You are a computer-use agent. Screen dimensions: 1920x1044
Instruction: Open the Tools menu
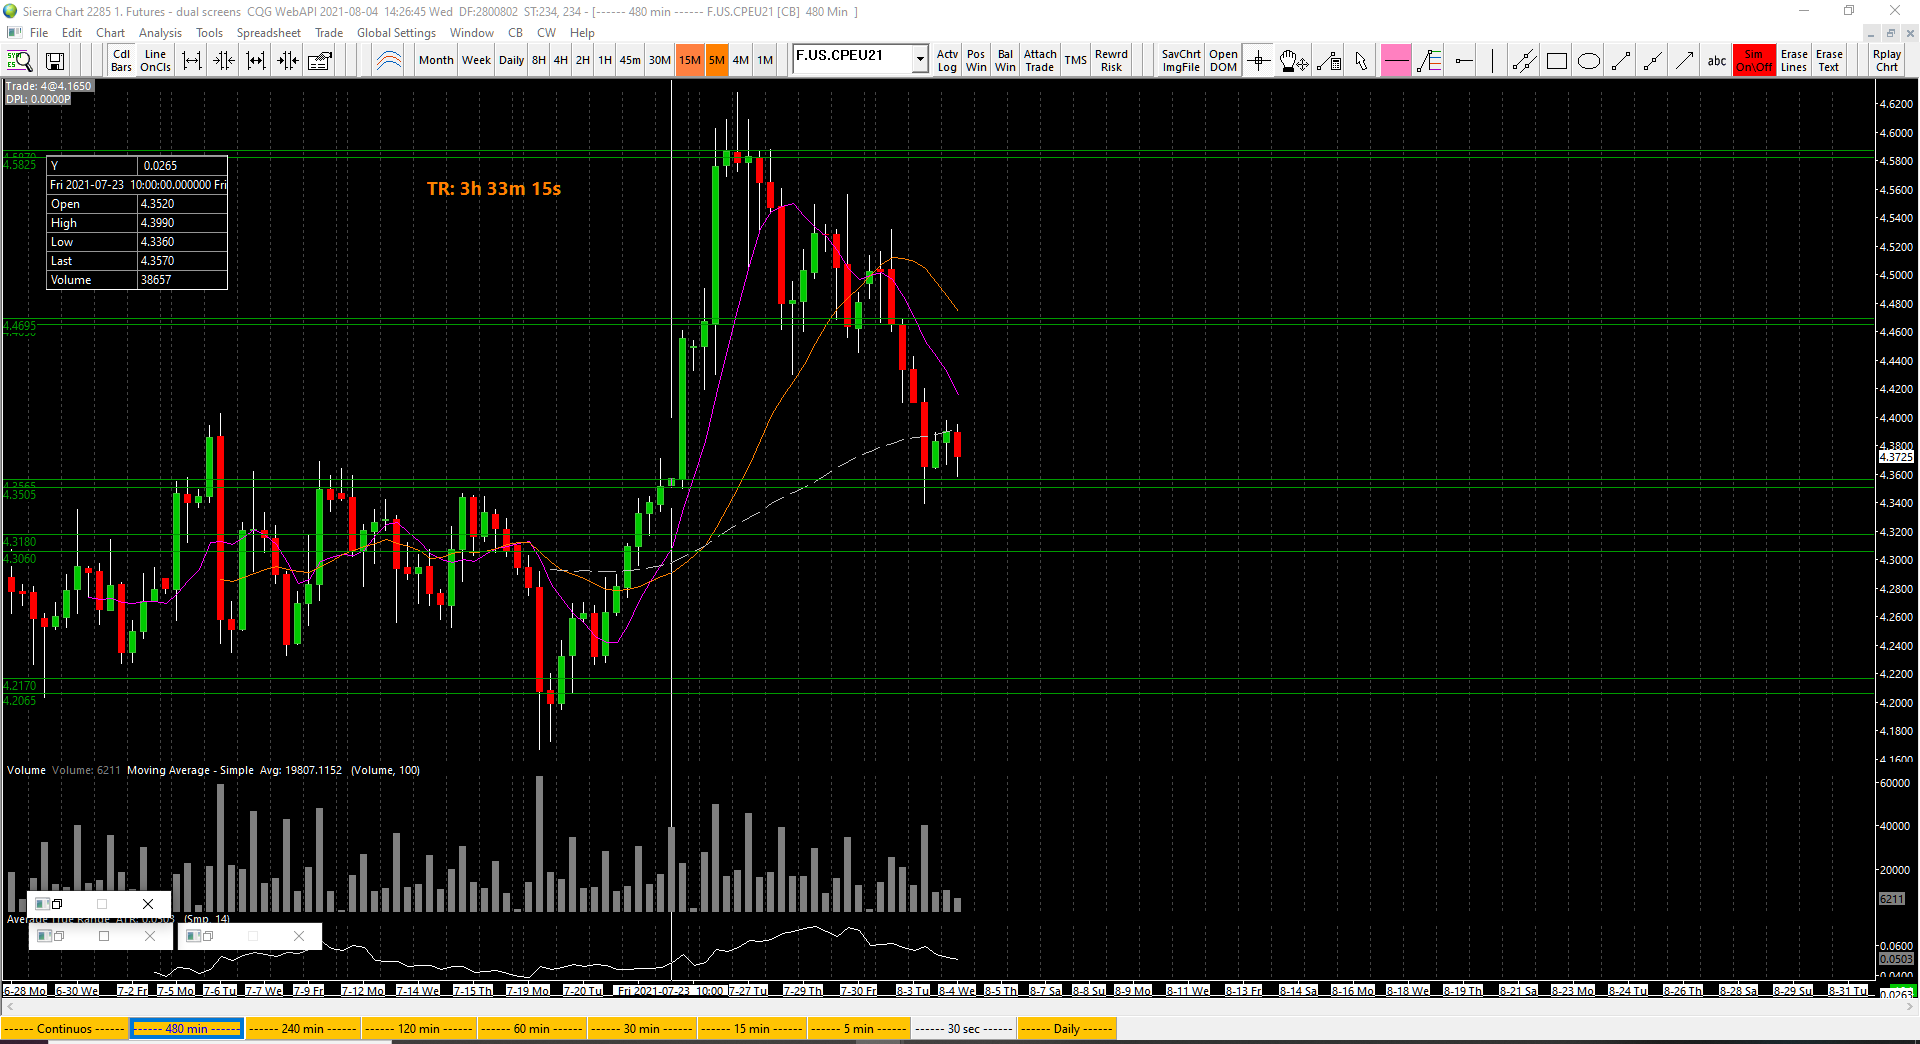pyautogui.click(x=210, y=33)
